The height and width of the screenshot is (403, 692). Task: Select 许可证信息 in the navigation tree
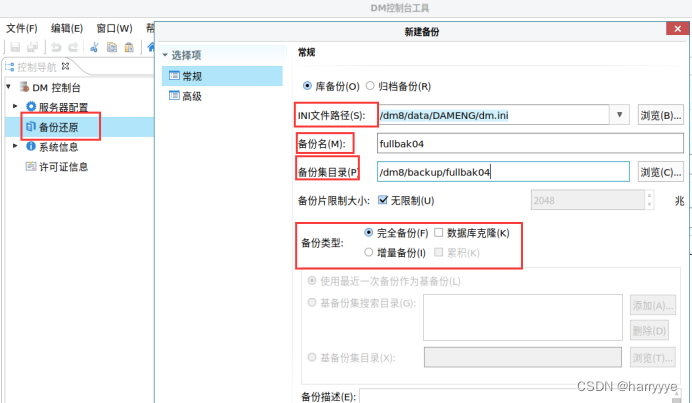(x=64, y=167)
